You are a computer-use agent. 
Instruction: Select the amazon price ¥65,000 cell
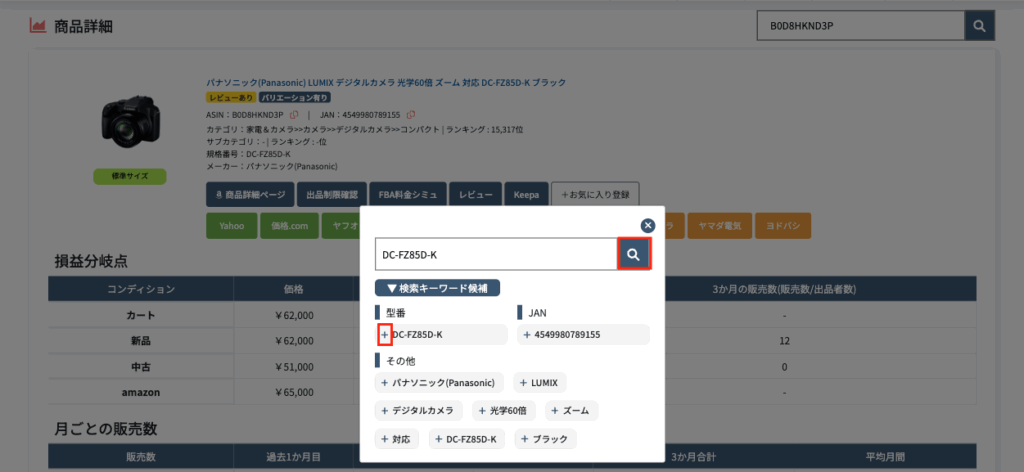pyautogui.click(x=294, y=393)
